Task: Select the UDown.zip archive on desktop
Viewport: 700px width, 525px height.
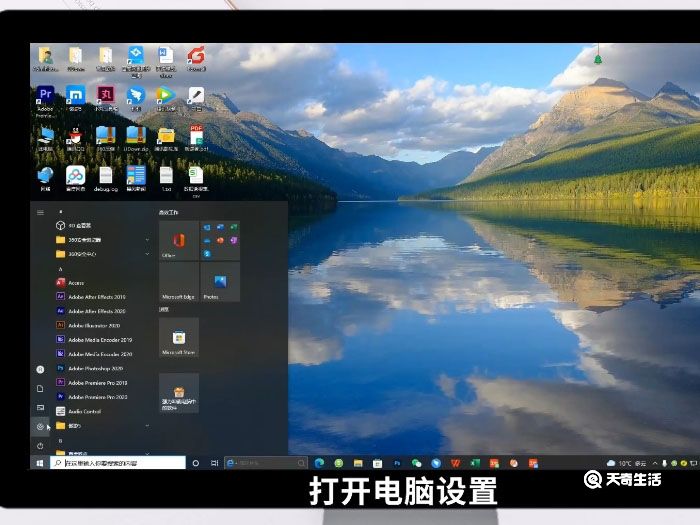Action: tap(136, 139)
